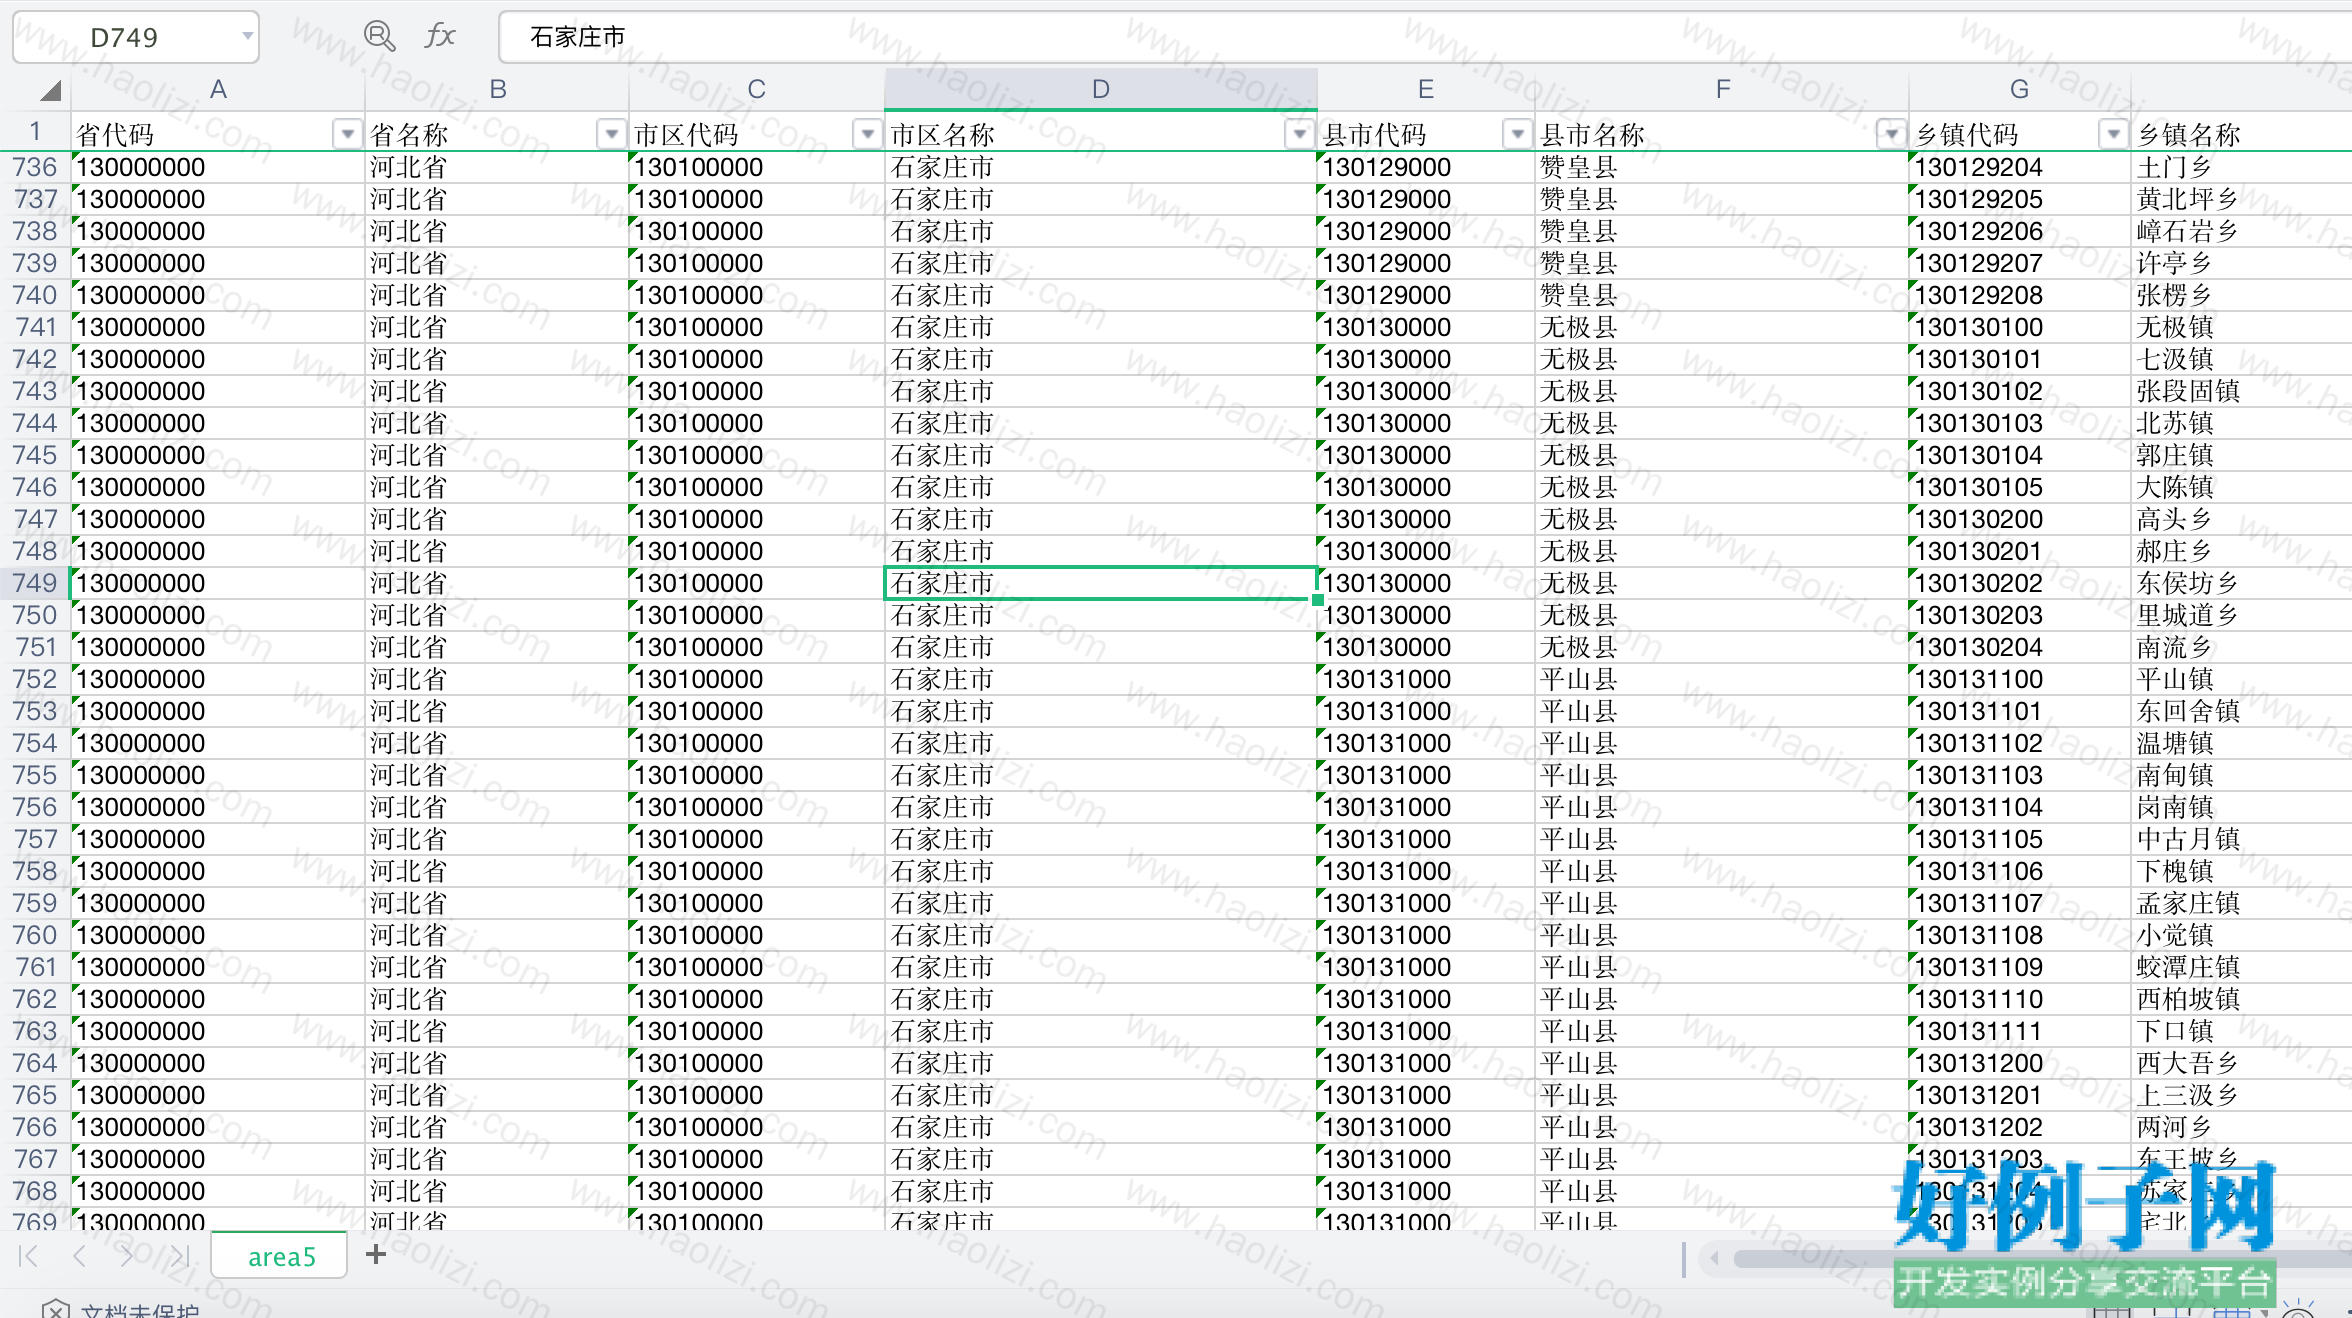Click 乡镇名称 header cell
This screenshot has width=2352, height=1318.
(2241, 133)
